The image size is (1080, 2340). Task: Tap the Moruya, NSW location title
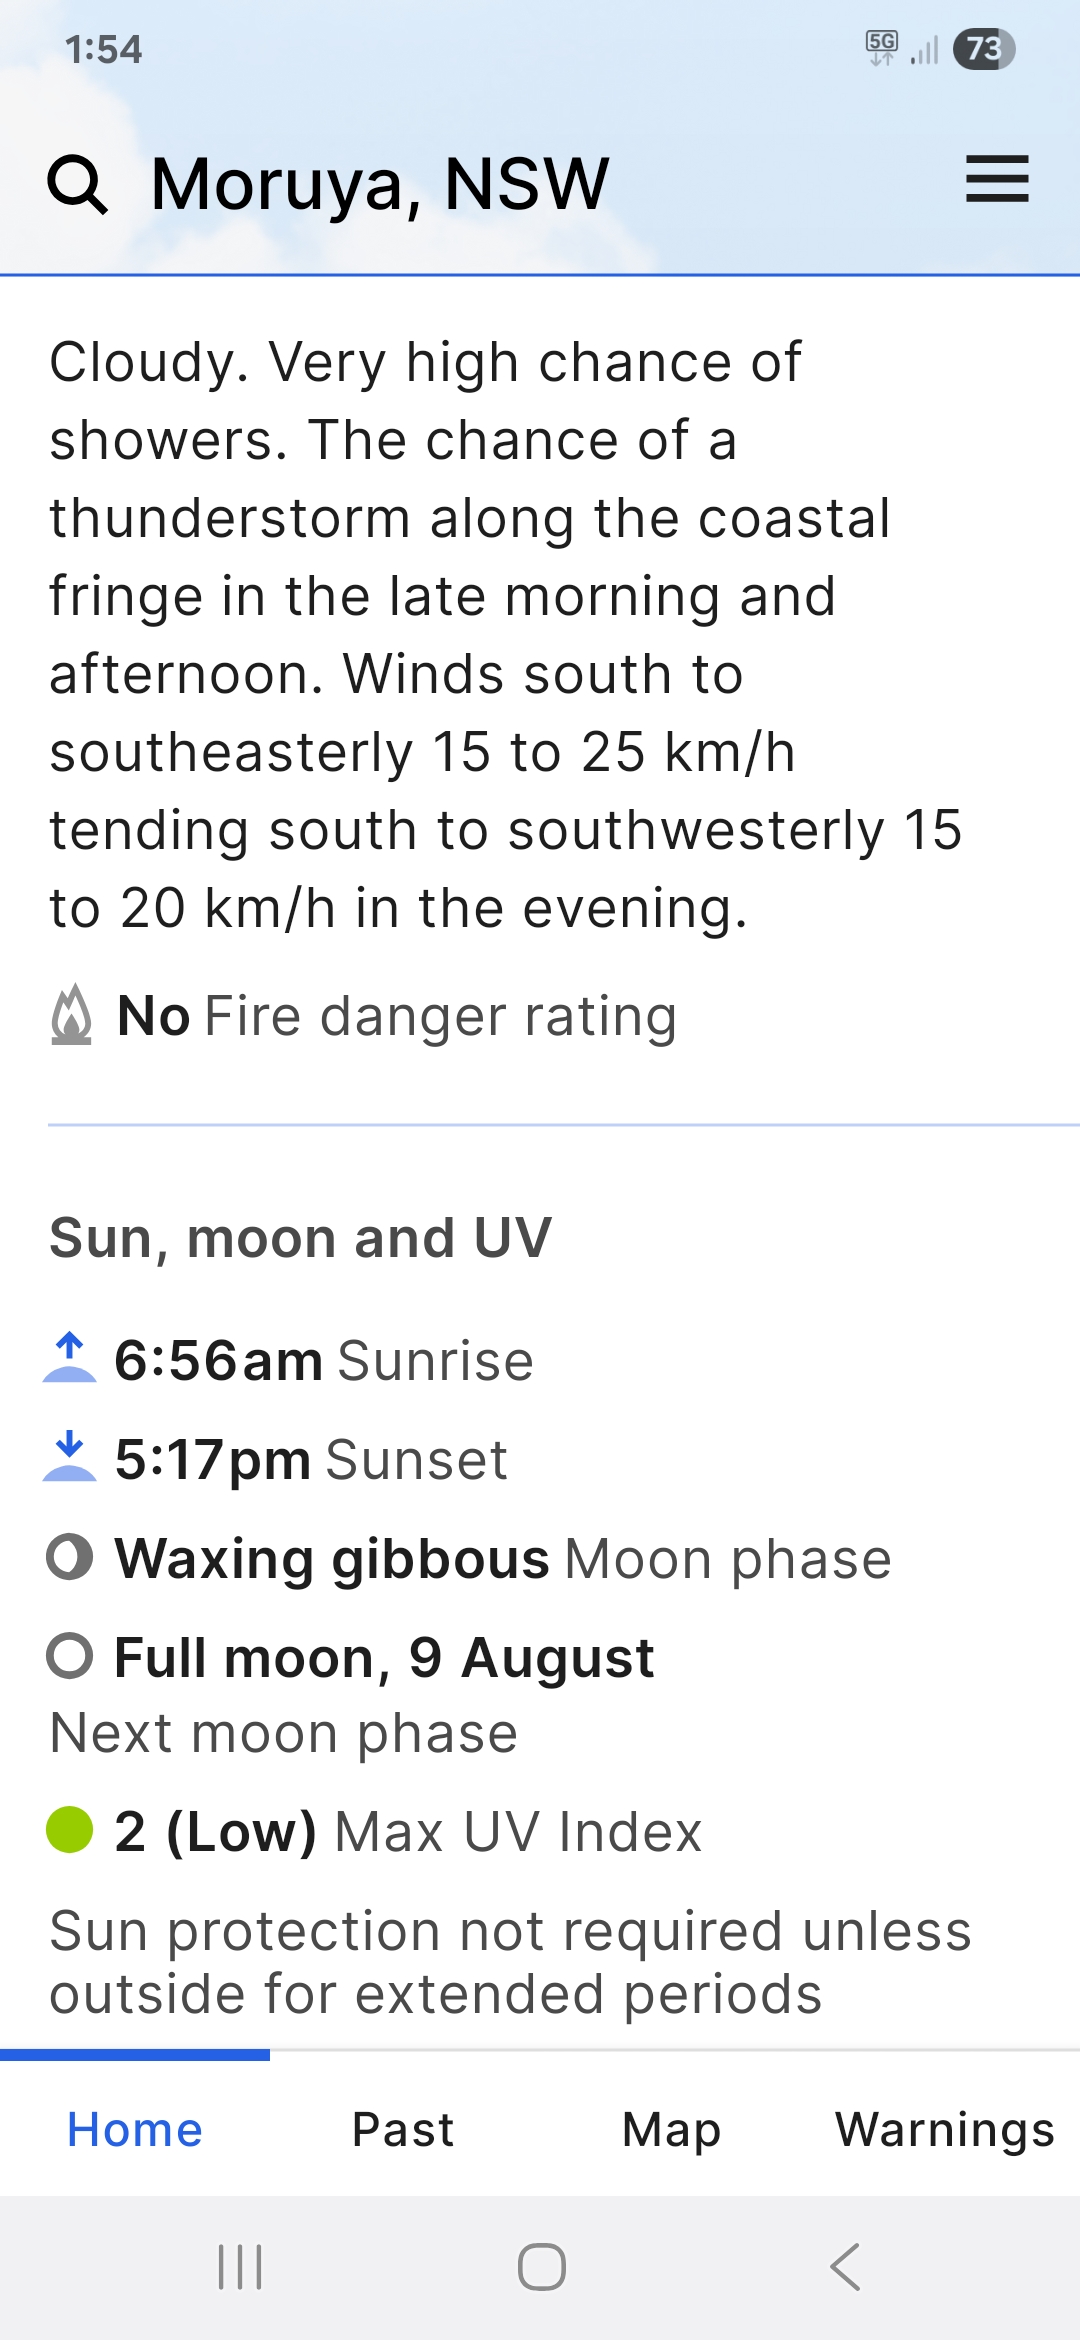click(x=380, y=184)
